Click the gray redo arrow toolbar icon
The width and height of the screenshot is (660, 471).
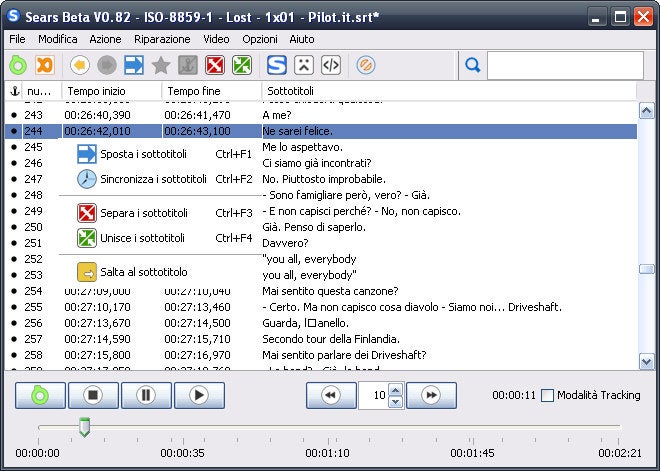[107, 66]
